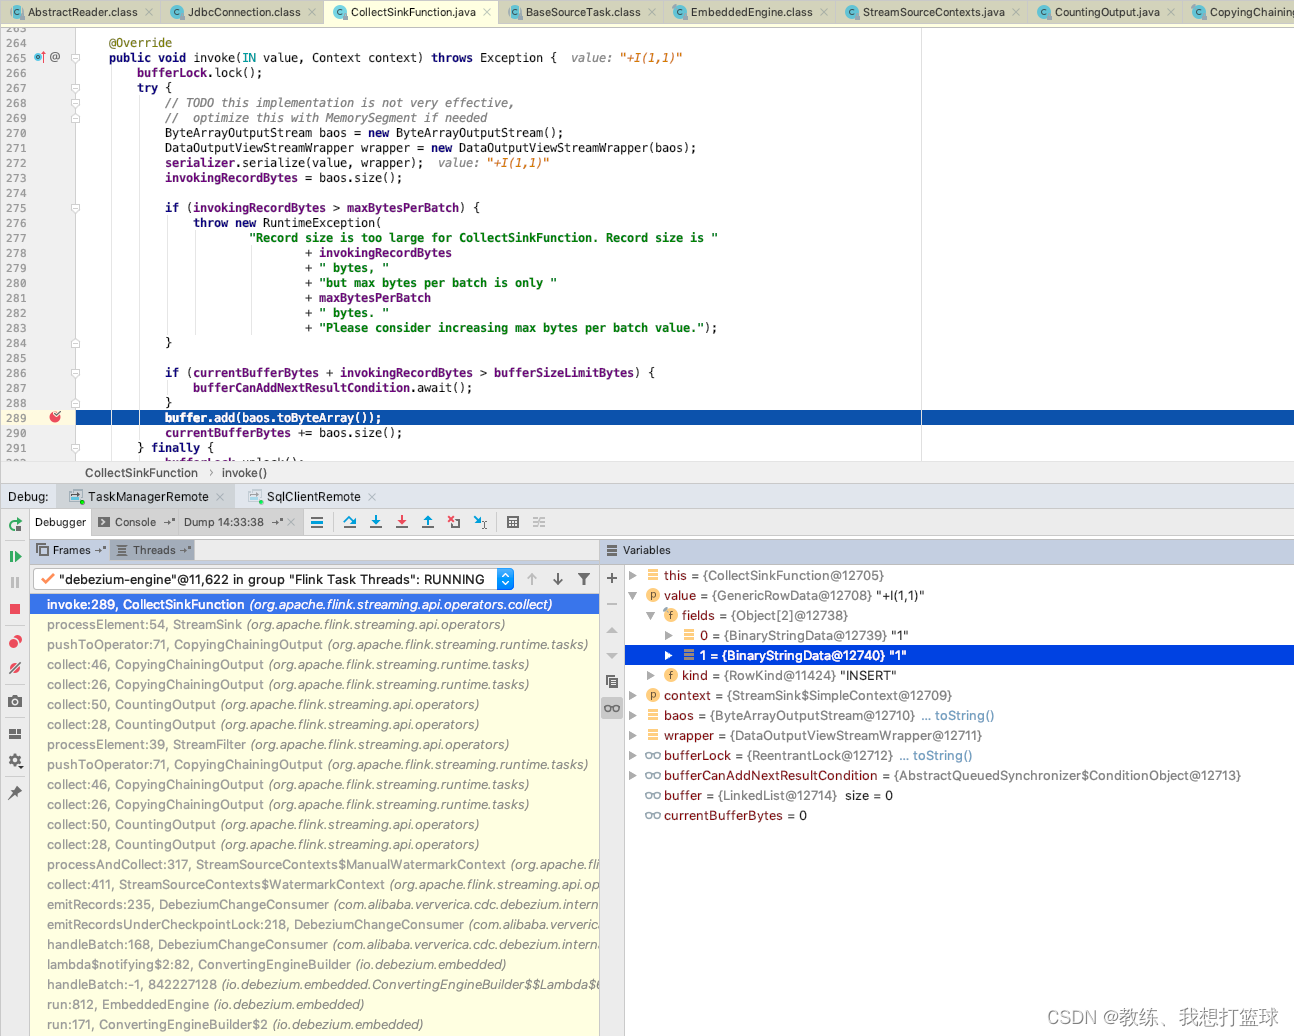This screenshot has width=1294, height=1036.
Task: Toggle Show Watches glasses button in Variables
Action: 612,708
